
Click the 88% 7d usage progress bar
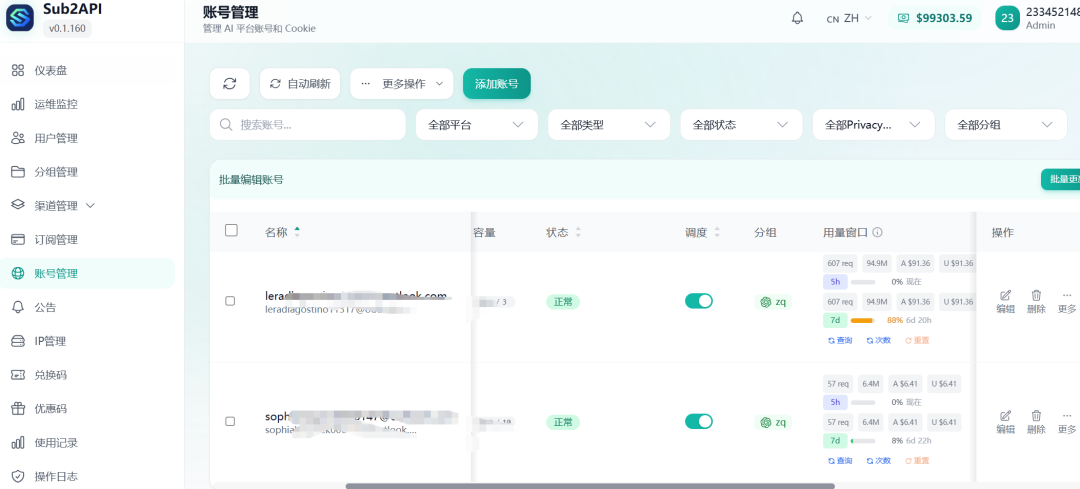coord(863,320)
